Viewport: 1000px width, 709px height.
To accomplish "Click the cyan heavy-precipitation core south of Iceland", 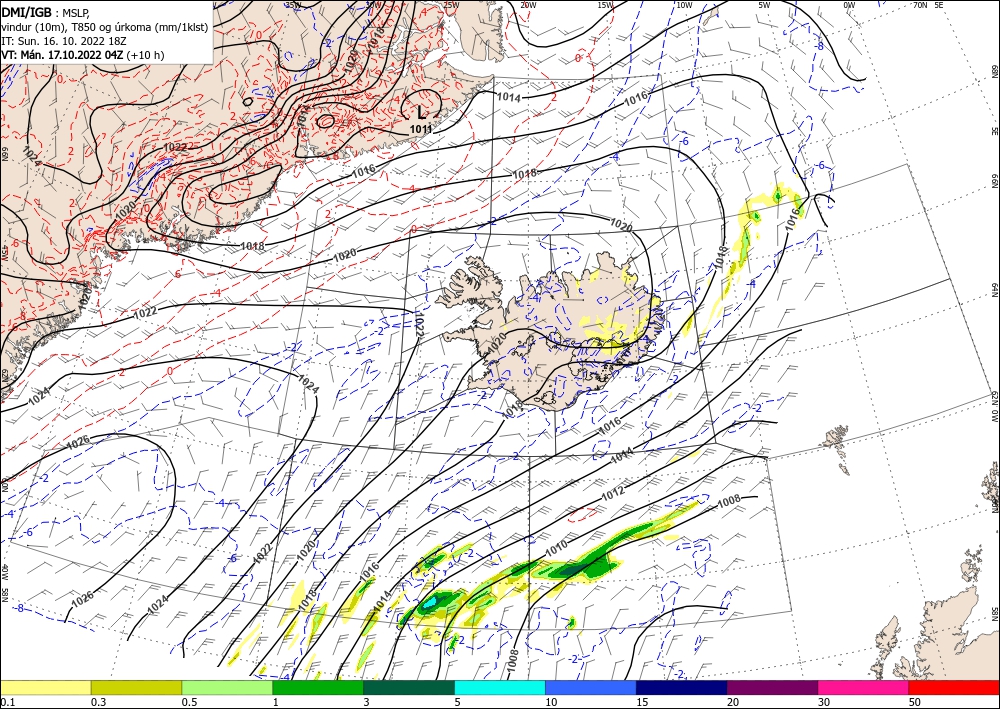I will coord(430,601).
